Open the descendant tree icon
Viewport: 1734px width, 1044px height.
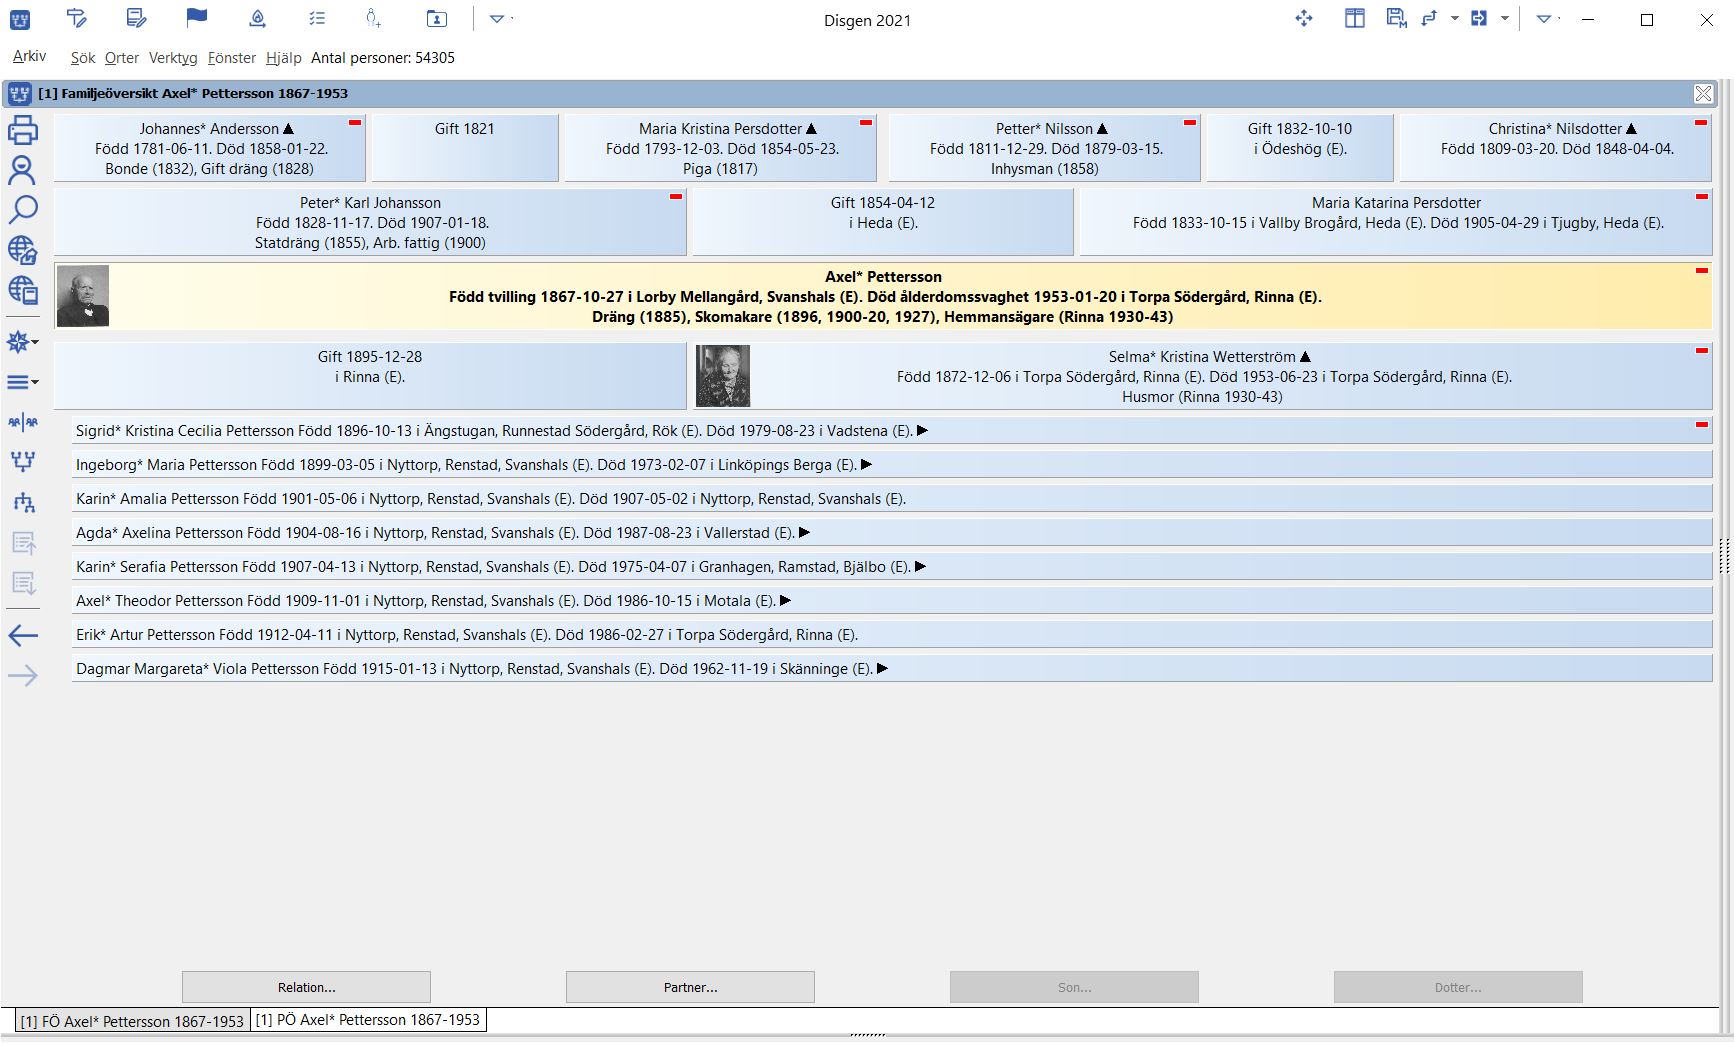pyautogui.click(x=22, y=502)
